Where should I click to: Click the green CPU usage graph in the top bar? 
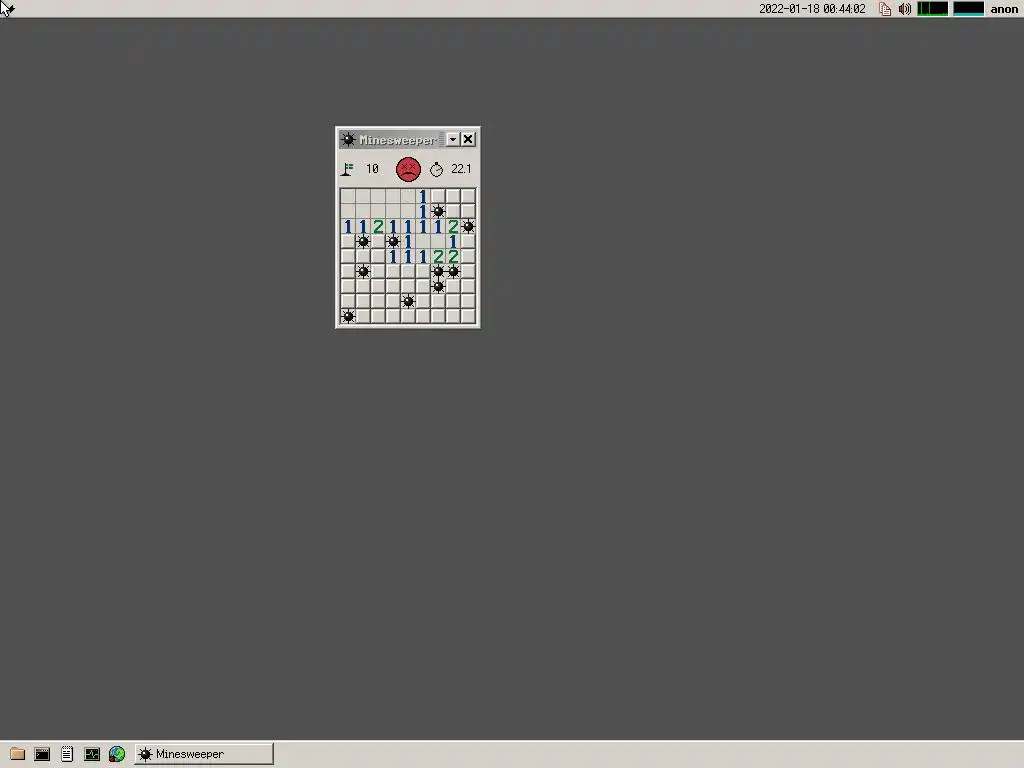point(933,9)
